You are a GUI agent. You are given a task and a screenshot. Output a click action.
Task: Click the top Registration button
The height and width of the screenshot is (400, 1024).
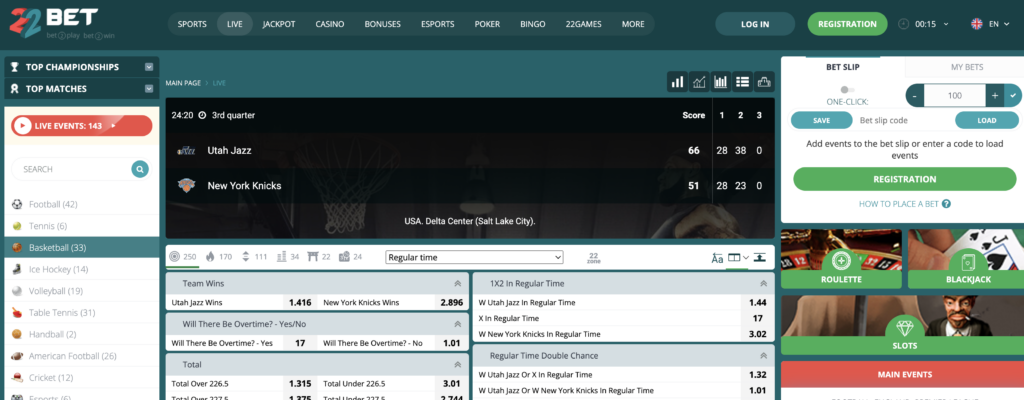(x=847, y=24)
